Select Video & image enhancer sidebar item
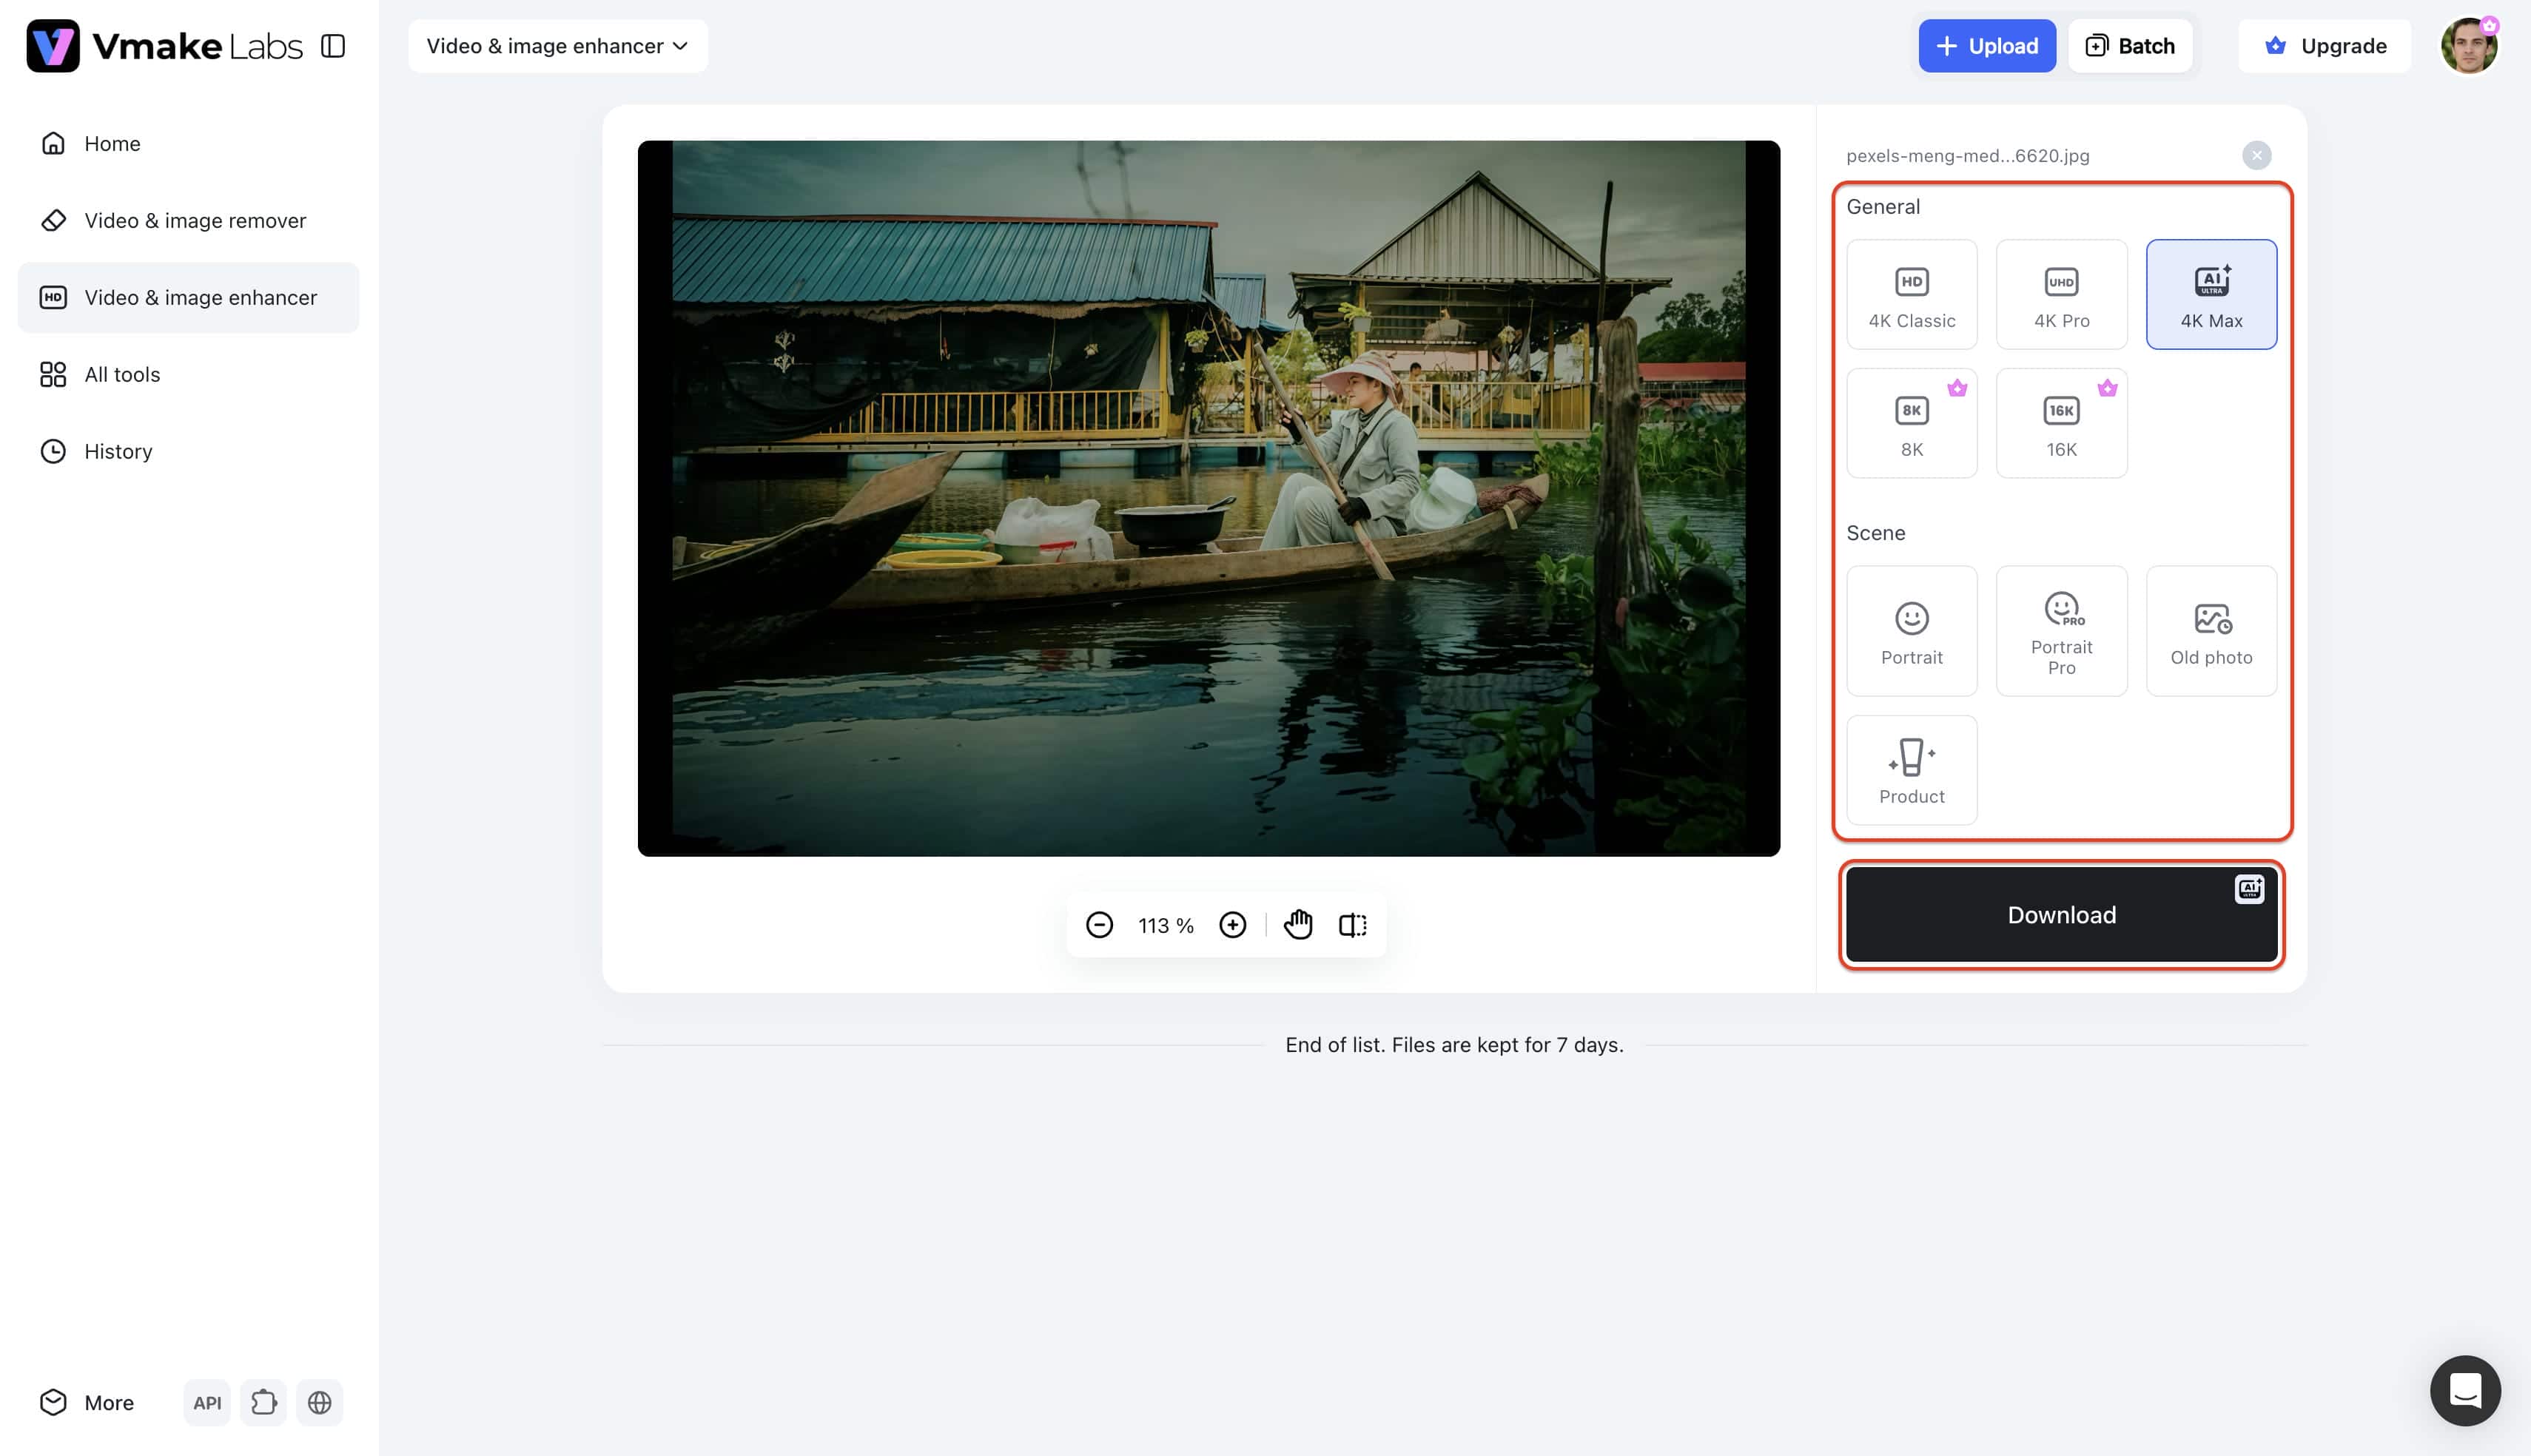 point(188,297)
